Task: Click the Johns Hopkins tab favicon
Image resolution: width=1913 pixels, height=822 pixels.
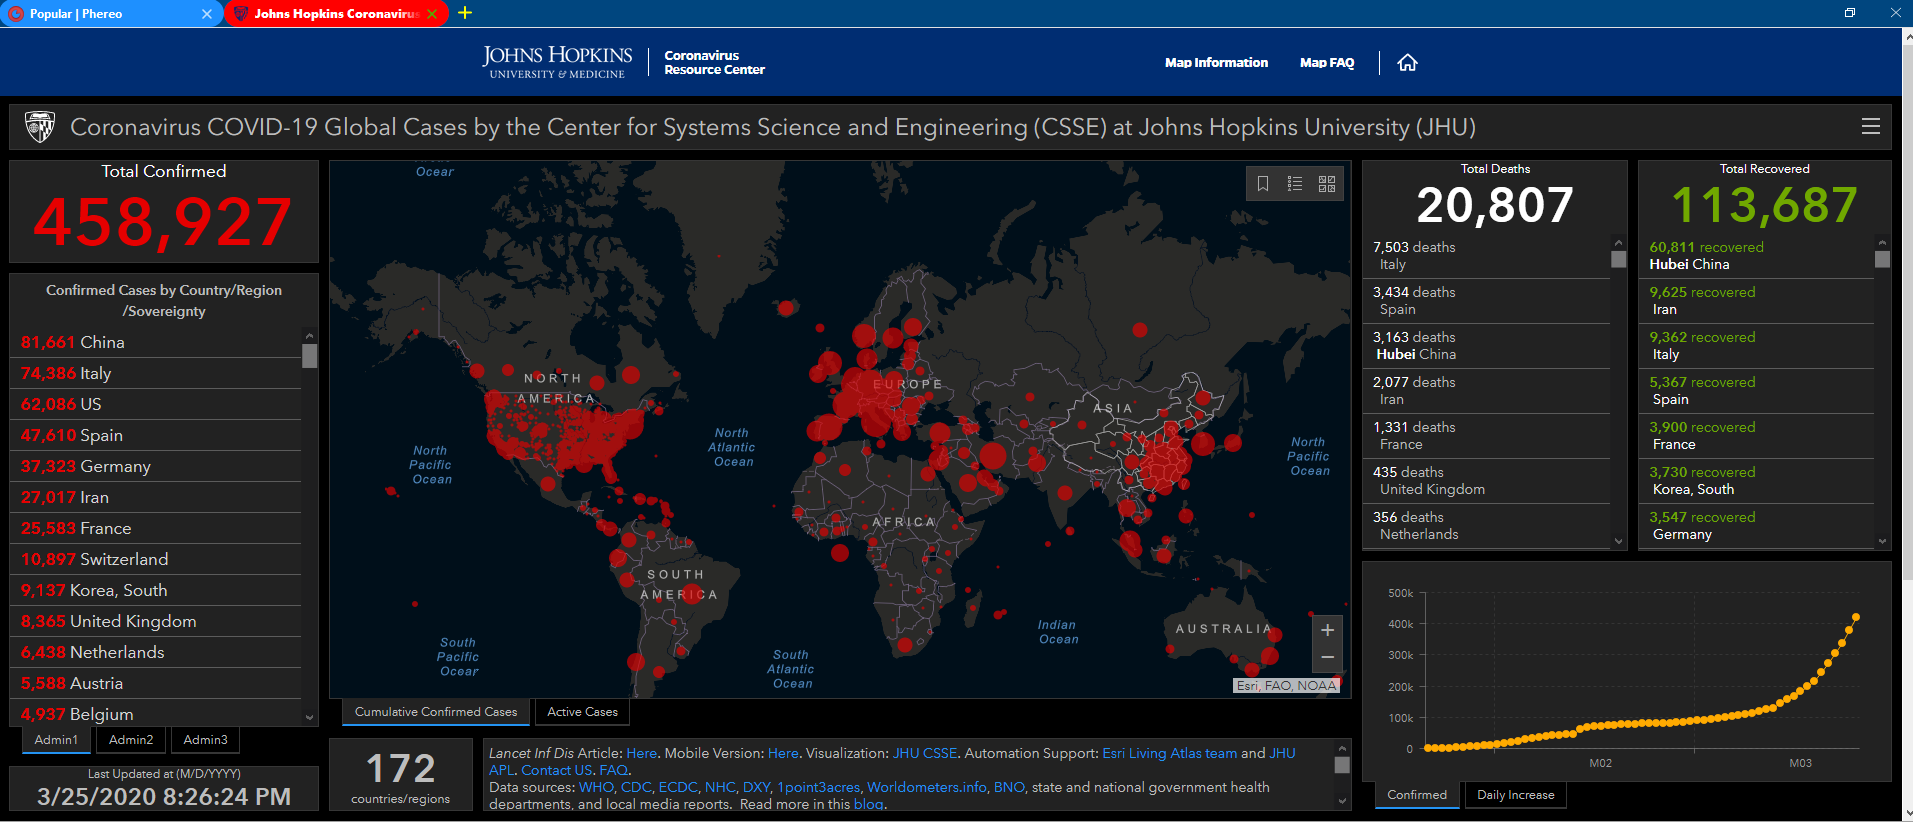Action: point(240,14)
